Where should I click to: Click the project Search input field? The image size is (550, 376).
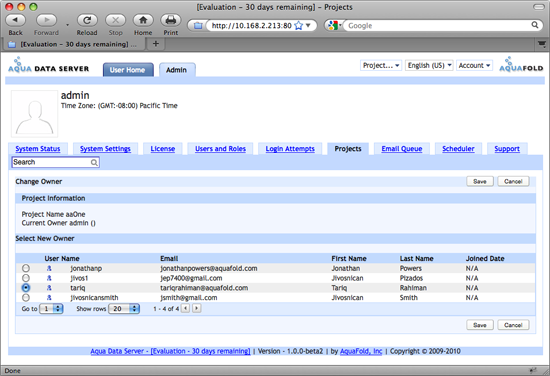pos(55,162)
